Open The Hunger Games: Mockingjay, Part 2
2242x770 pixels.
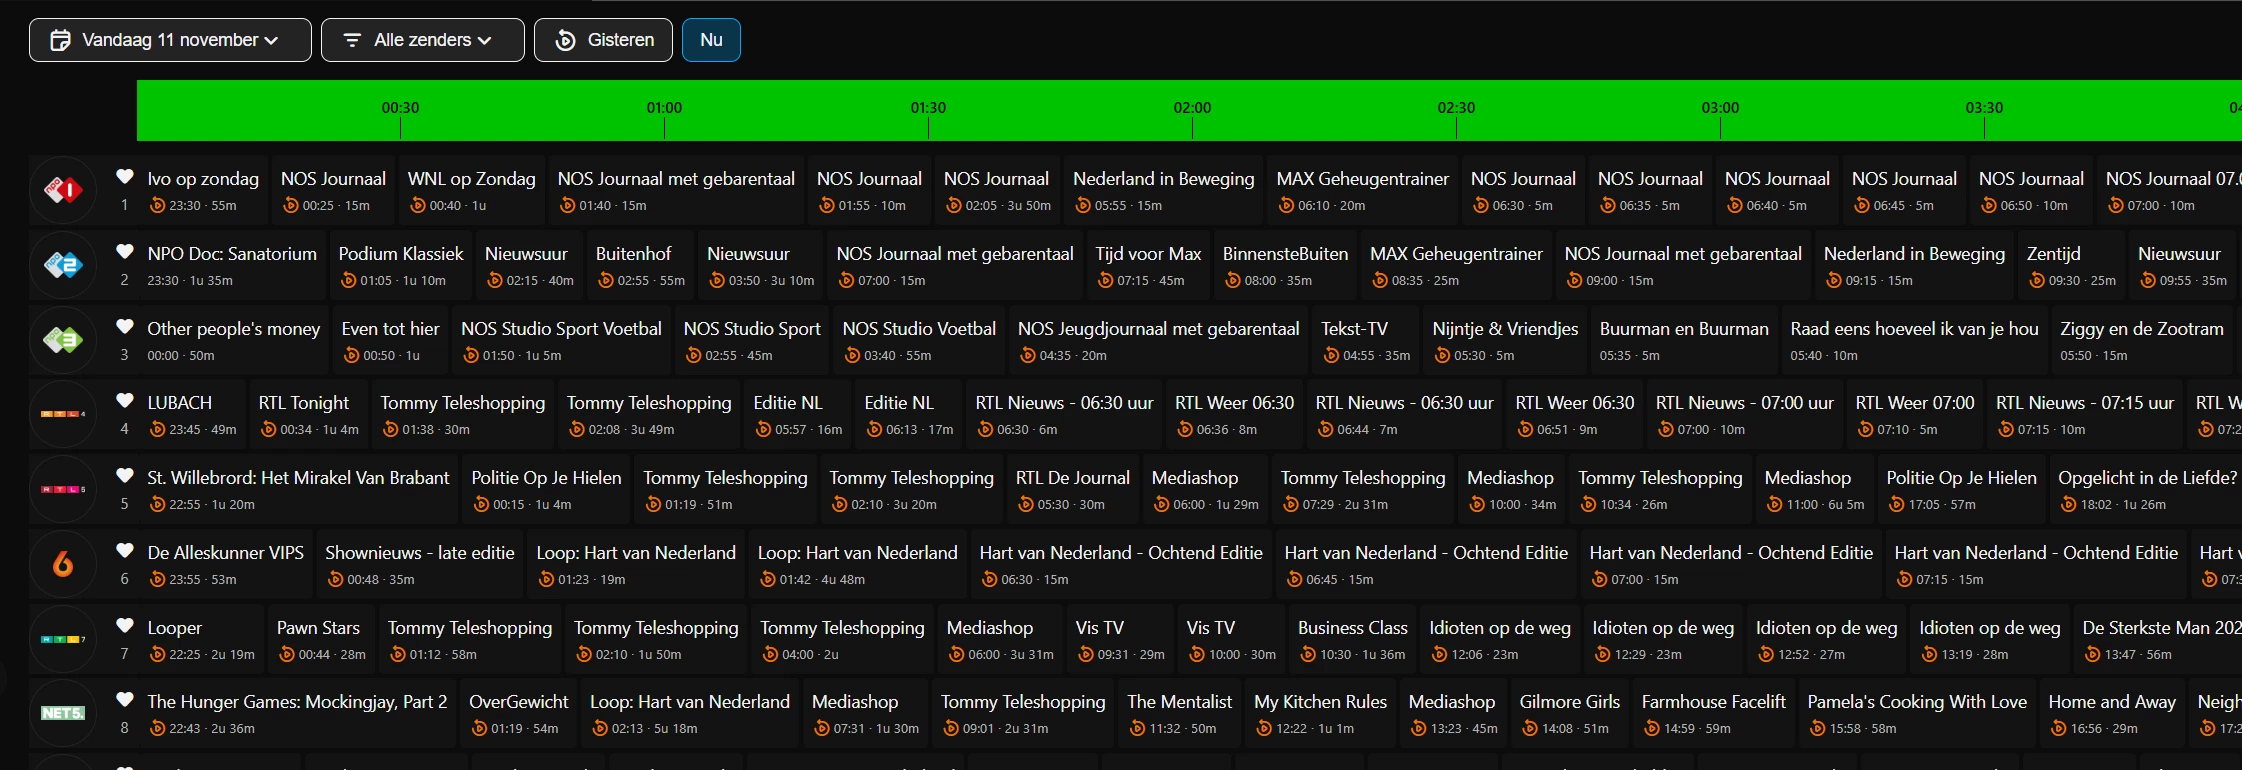pos(297,714)
